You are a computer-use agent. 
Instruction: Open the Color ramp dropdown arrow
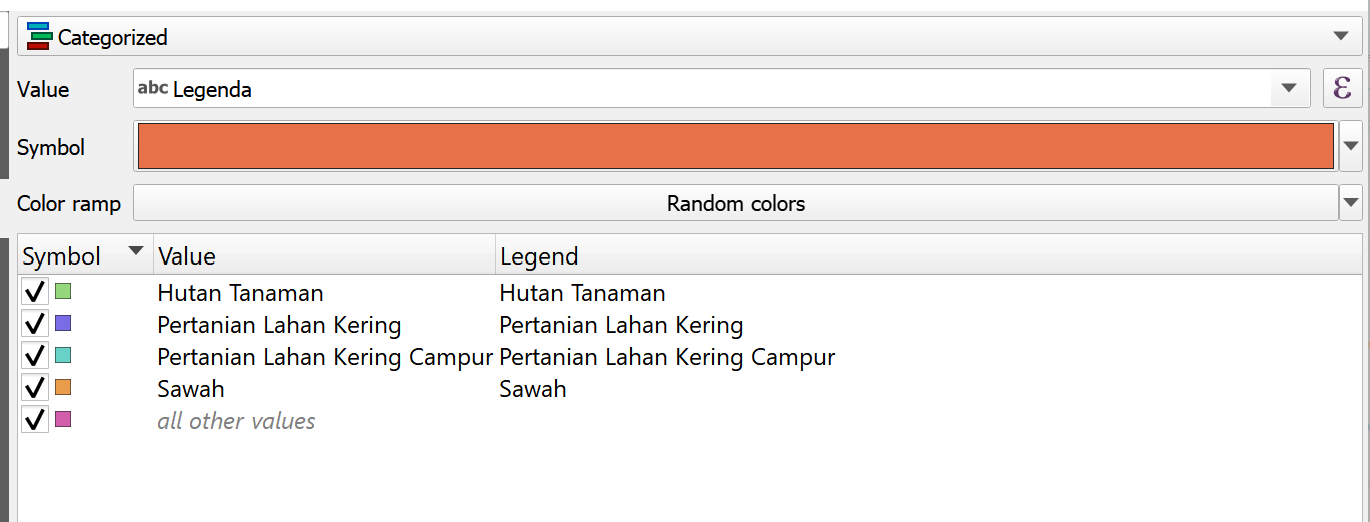[1351, 203]
